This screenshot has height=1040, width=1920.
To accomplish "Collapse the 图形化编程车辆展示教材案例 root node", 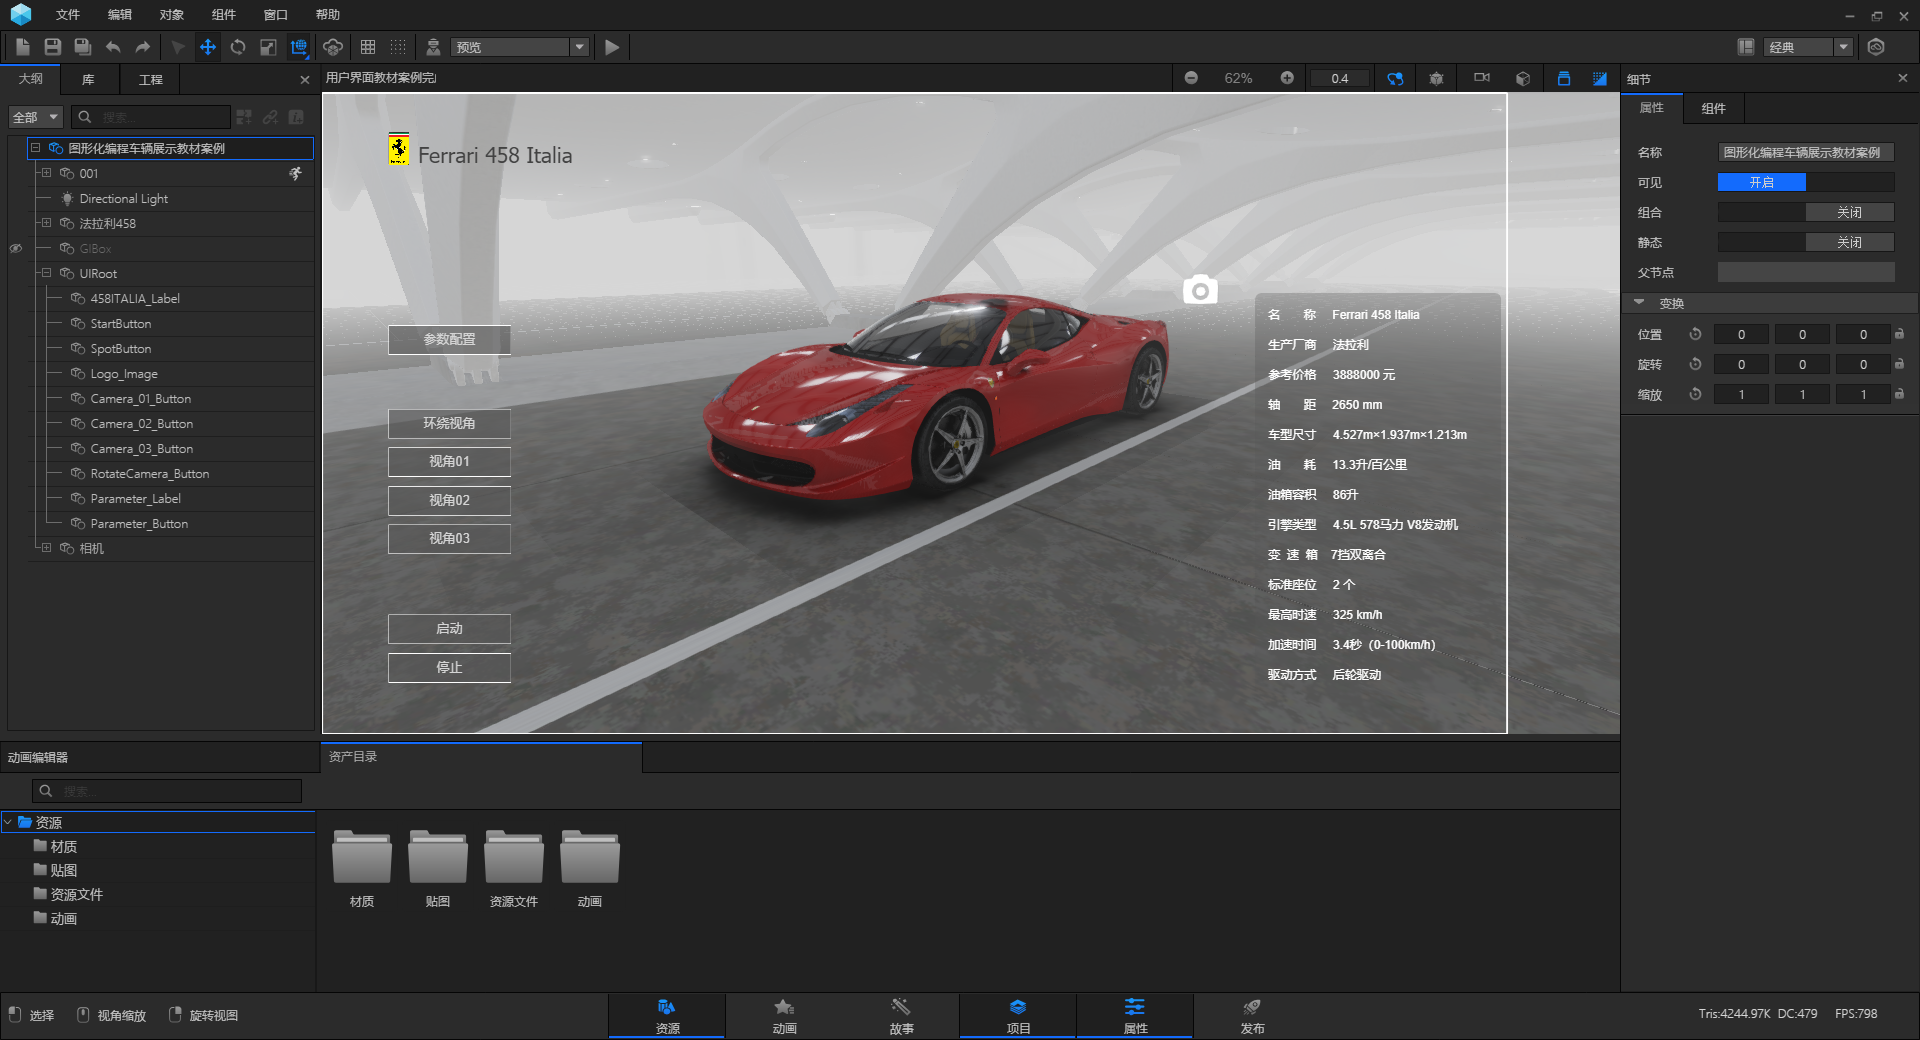I will click(35, 148).
